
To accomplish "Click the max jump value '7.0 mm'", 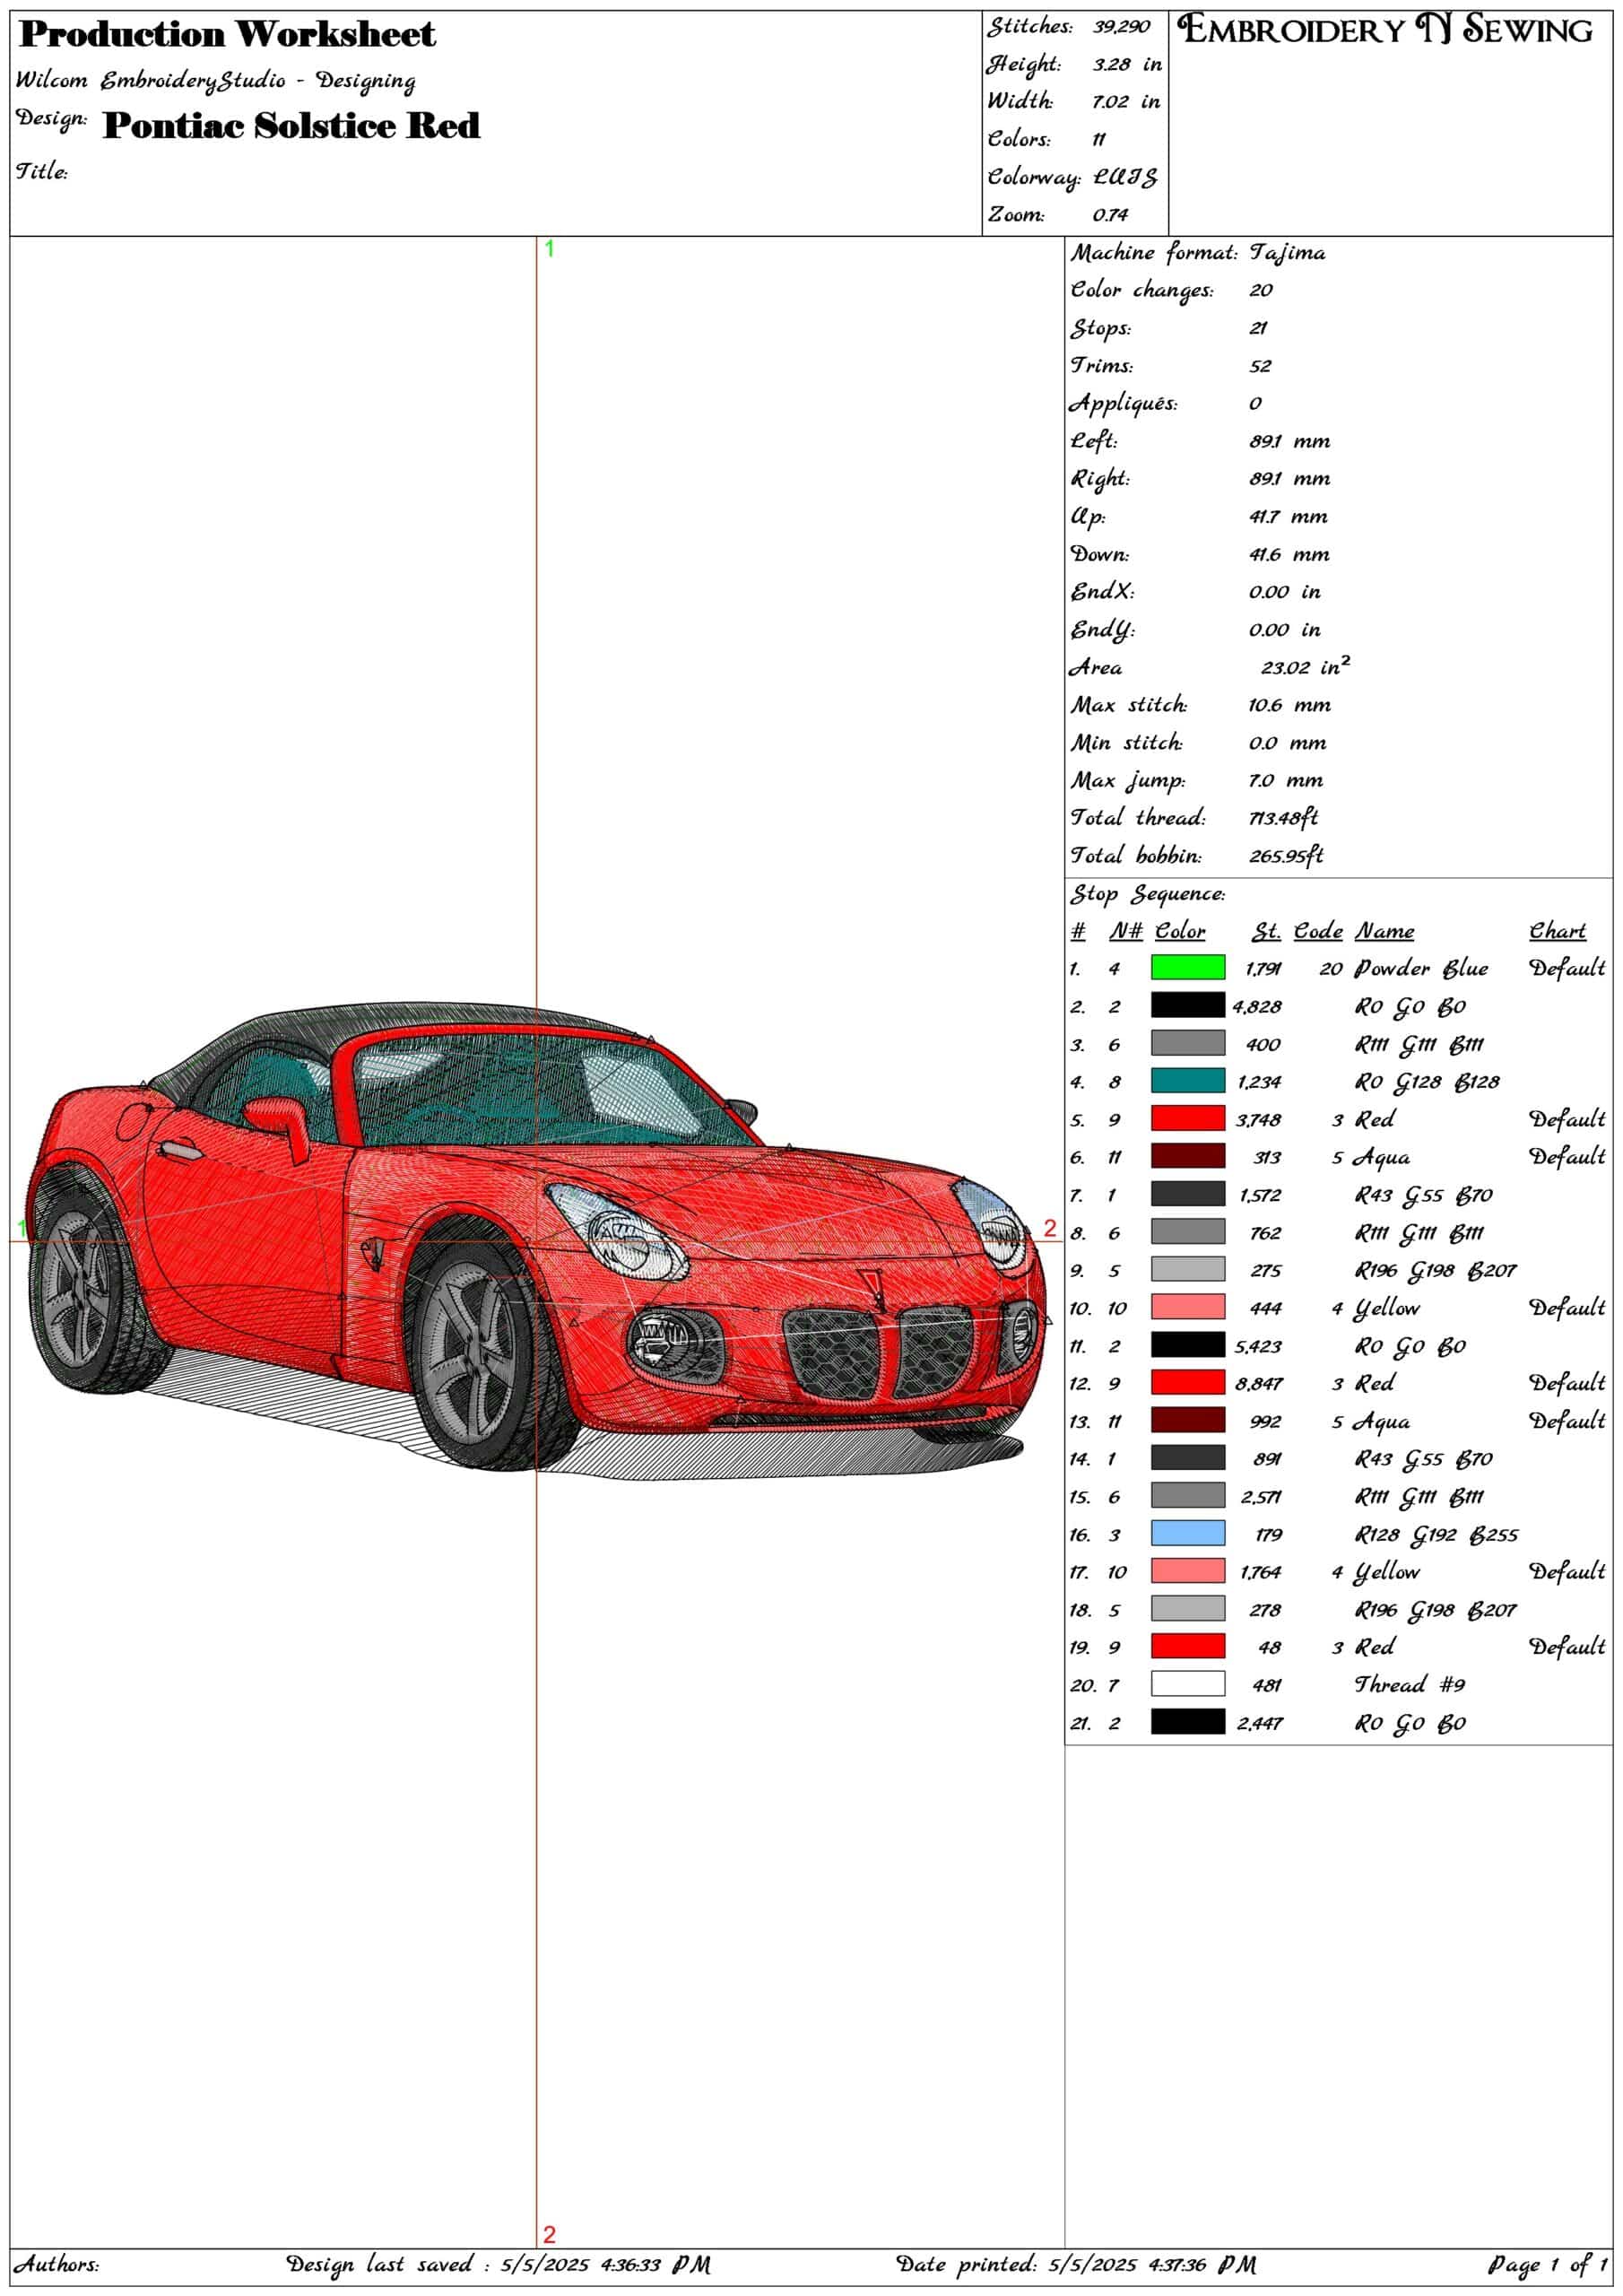I will tap(1285, 780).
